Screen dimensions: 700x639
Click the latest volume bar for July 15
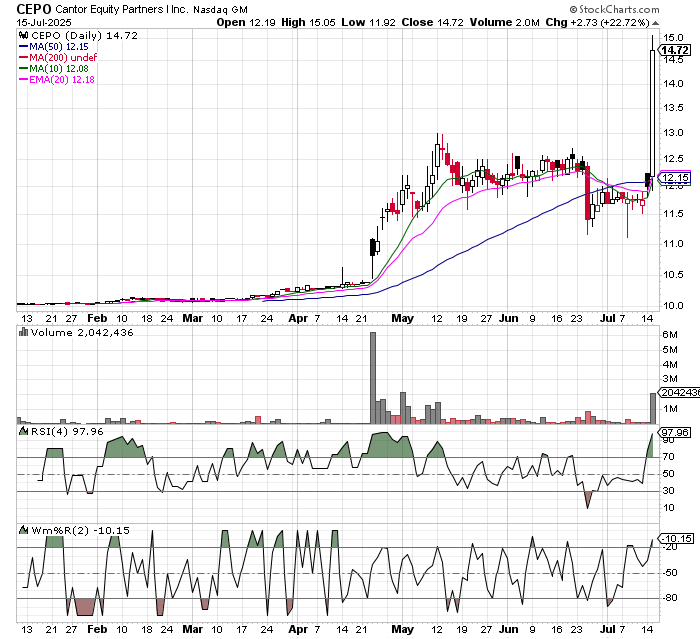pyautogui.click(x=653, y=408)
